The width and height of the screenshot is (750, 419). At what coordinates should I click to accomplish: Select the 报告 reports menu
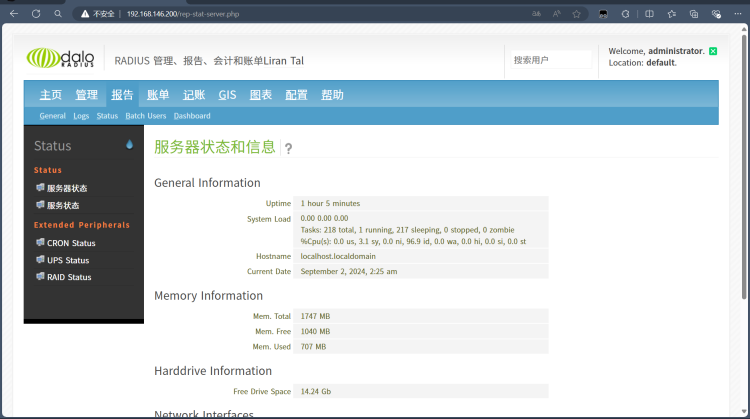point(122,95)
